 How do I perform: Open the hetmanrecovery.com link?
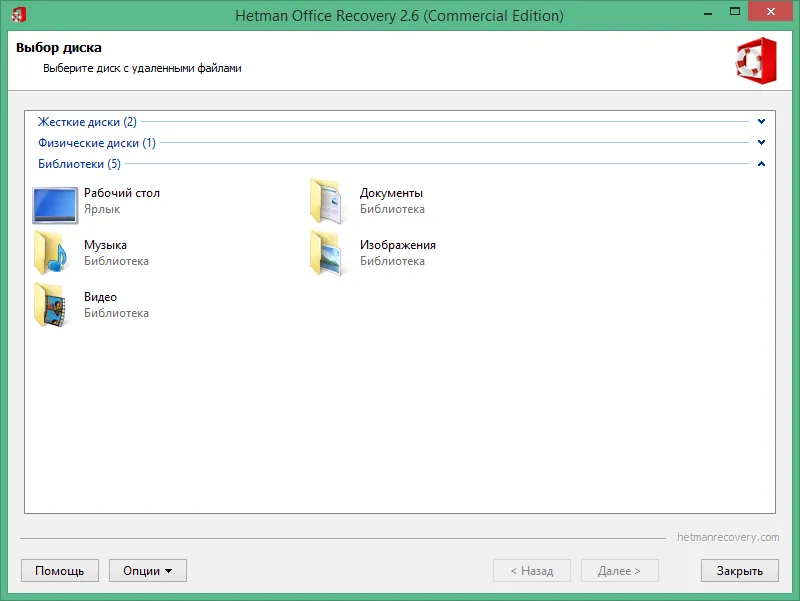(728, 537)
